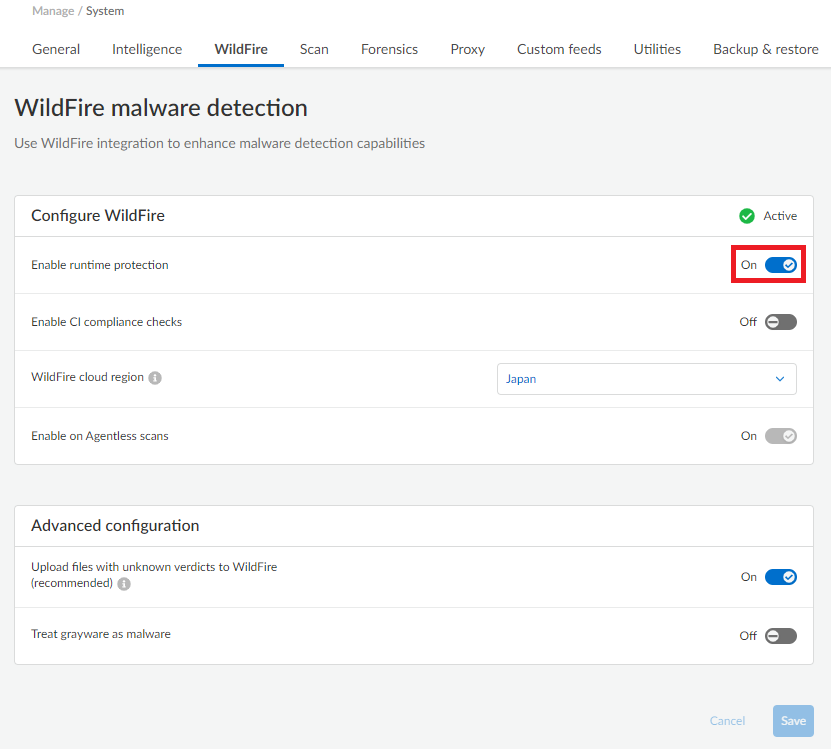Screen dimensions: 831x749
Task: Open the WildFire cloud region dropdown
Action: (x=647, y=379)
